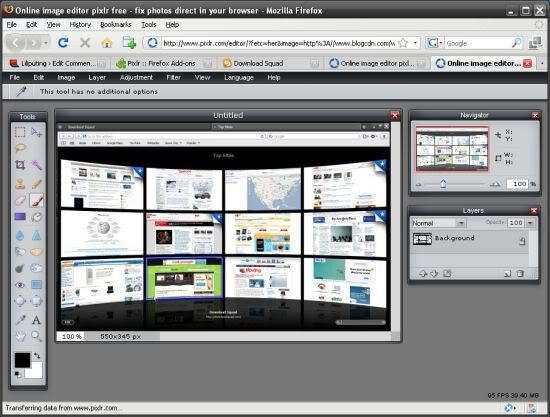Select the Clone Stamp tool

[20, 183]
